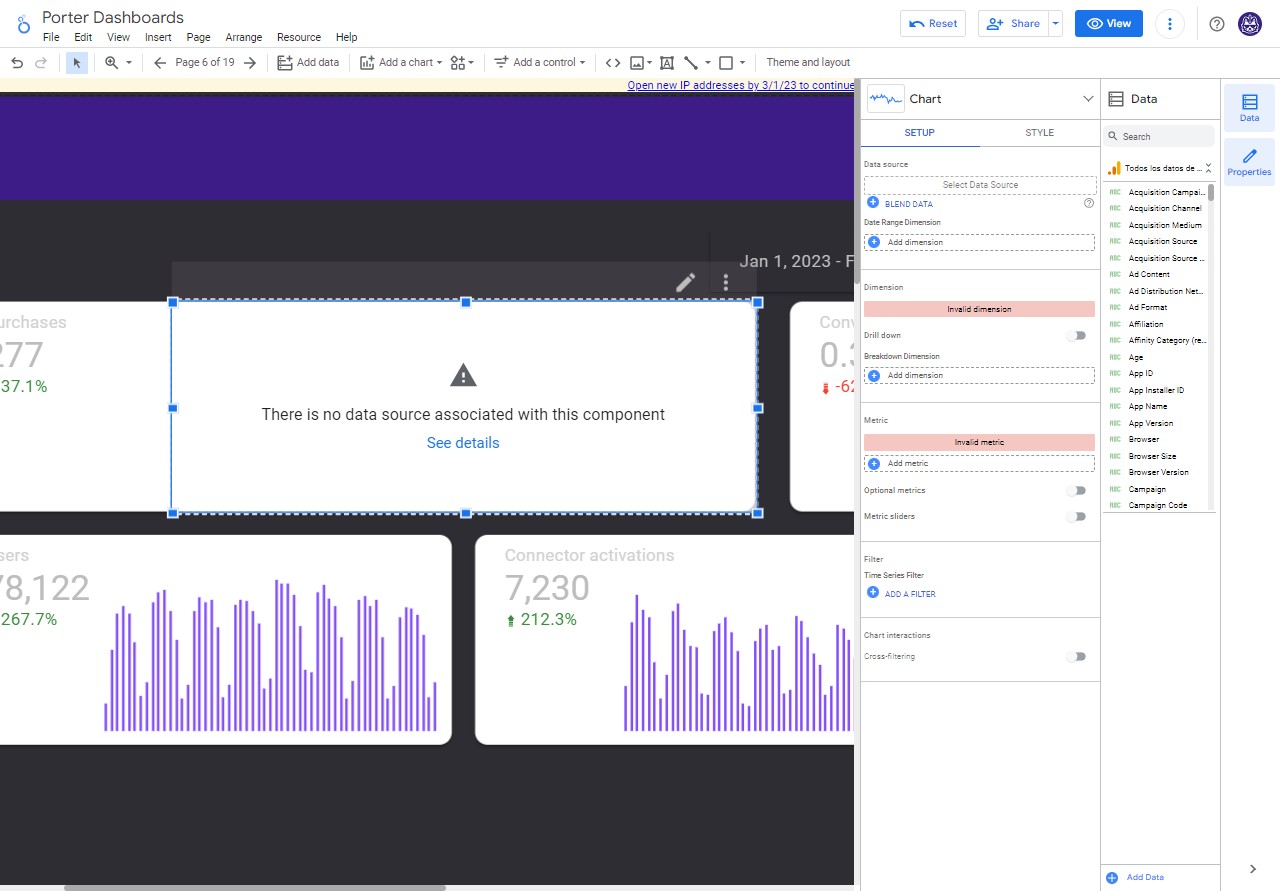Open the selected chart's three-dot menu
Image resolution: width=1280 pixels, height=891 pixels.
pos(726,282)
